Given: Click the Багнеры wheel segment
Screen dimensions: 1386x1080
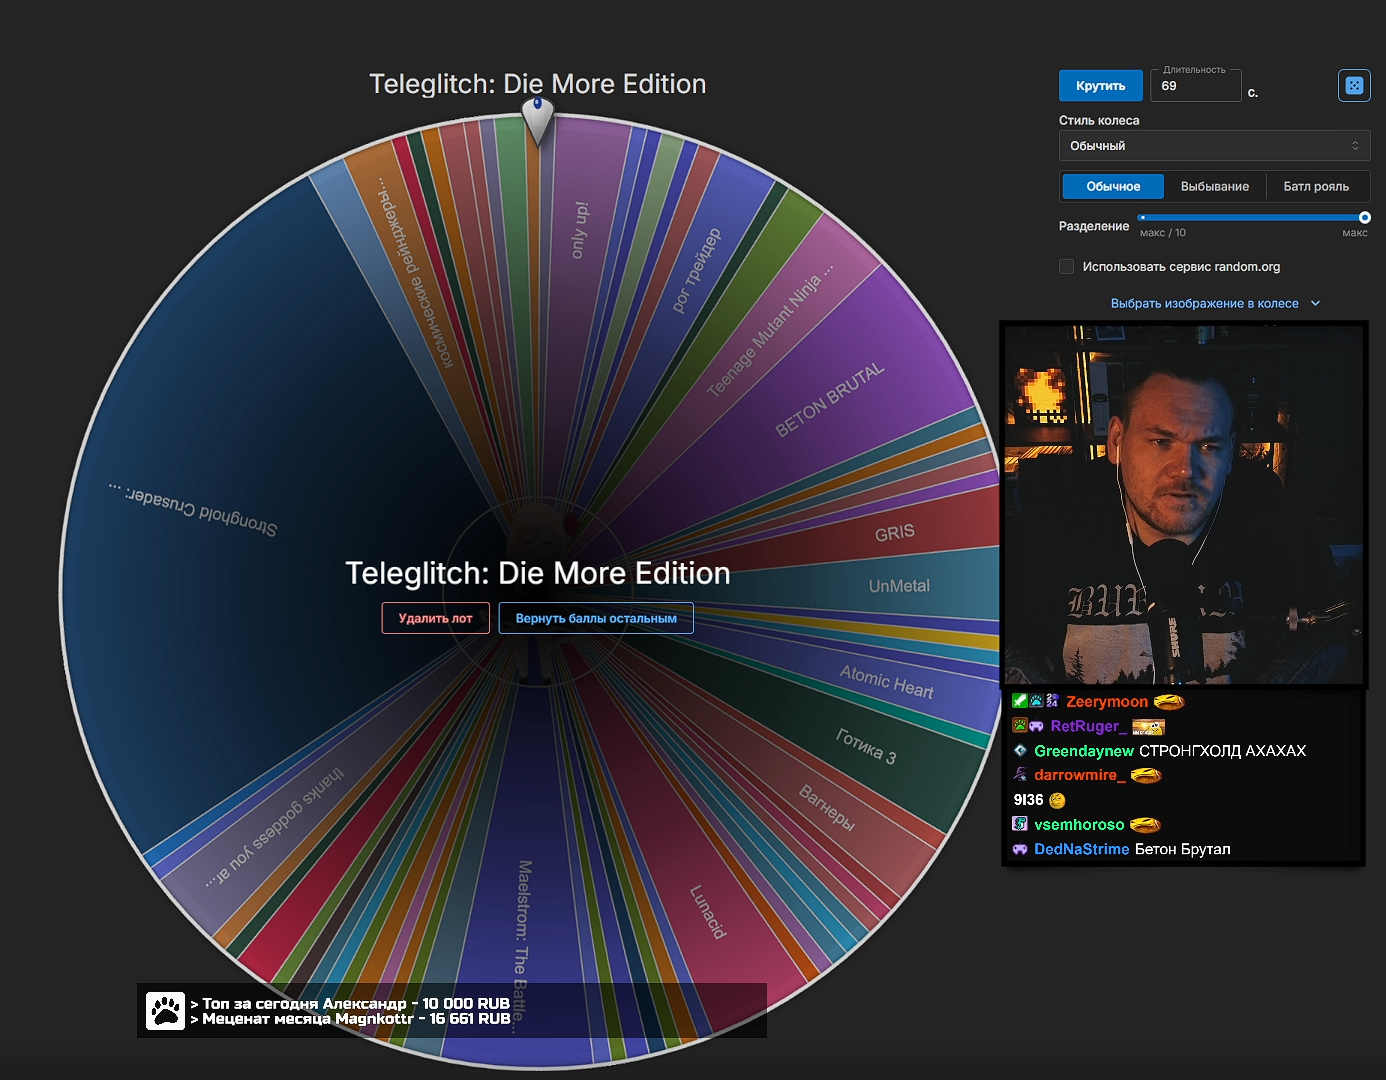Looking at the screenshot, I should [827, 808].
